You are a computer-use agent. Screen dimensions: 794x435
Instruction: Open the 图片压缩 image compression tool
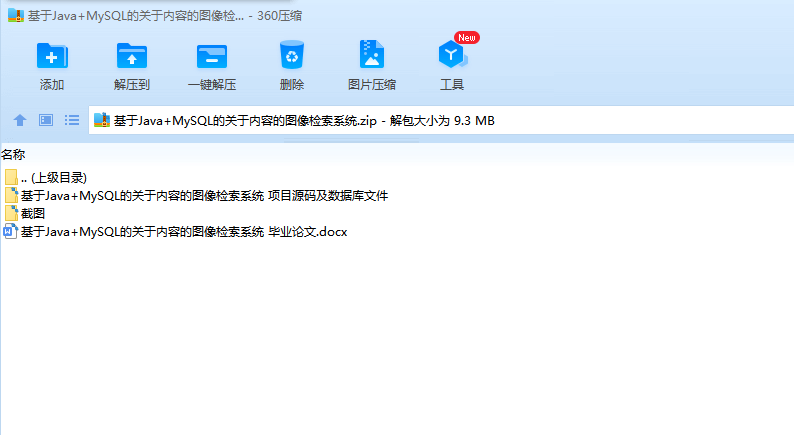[x=372, y=54]
